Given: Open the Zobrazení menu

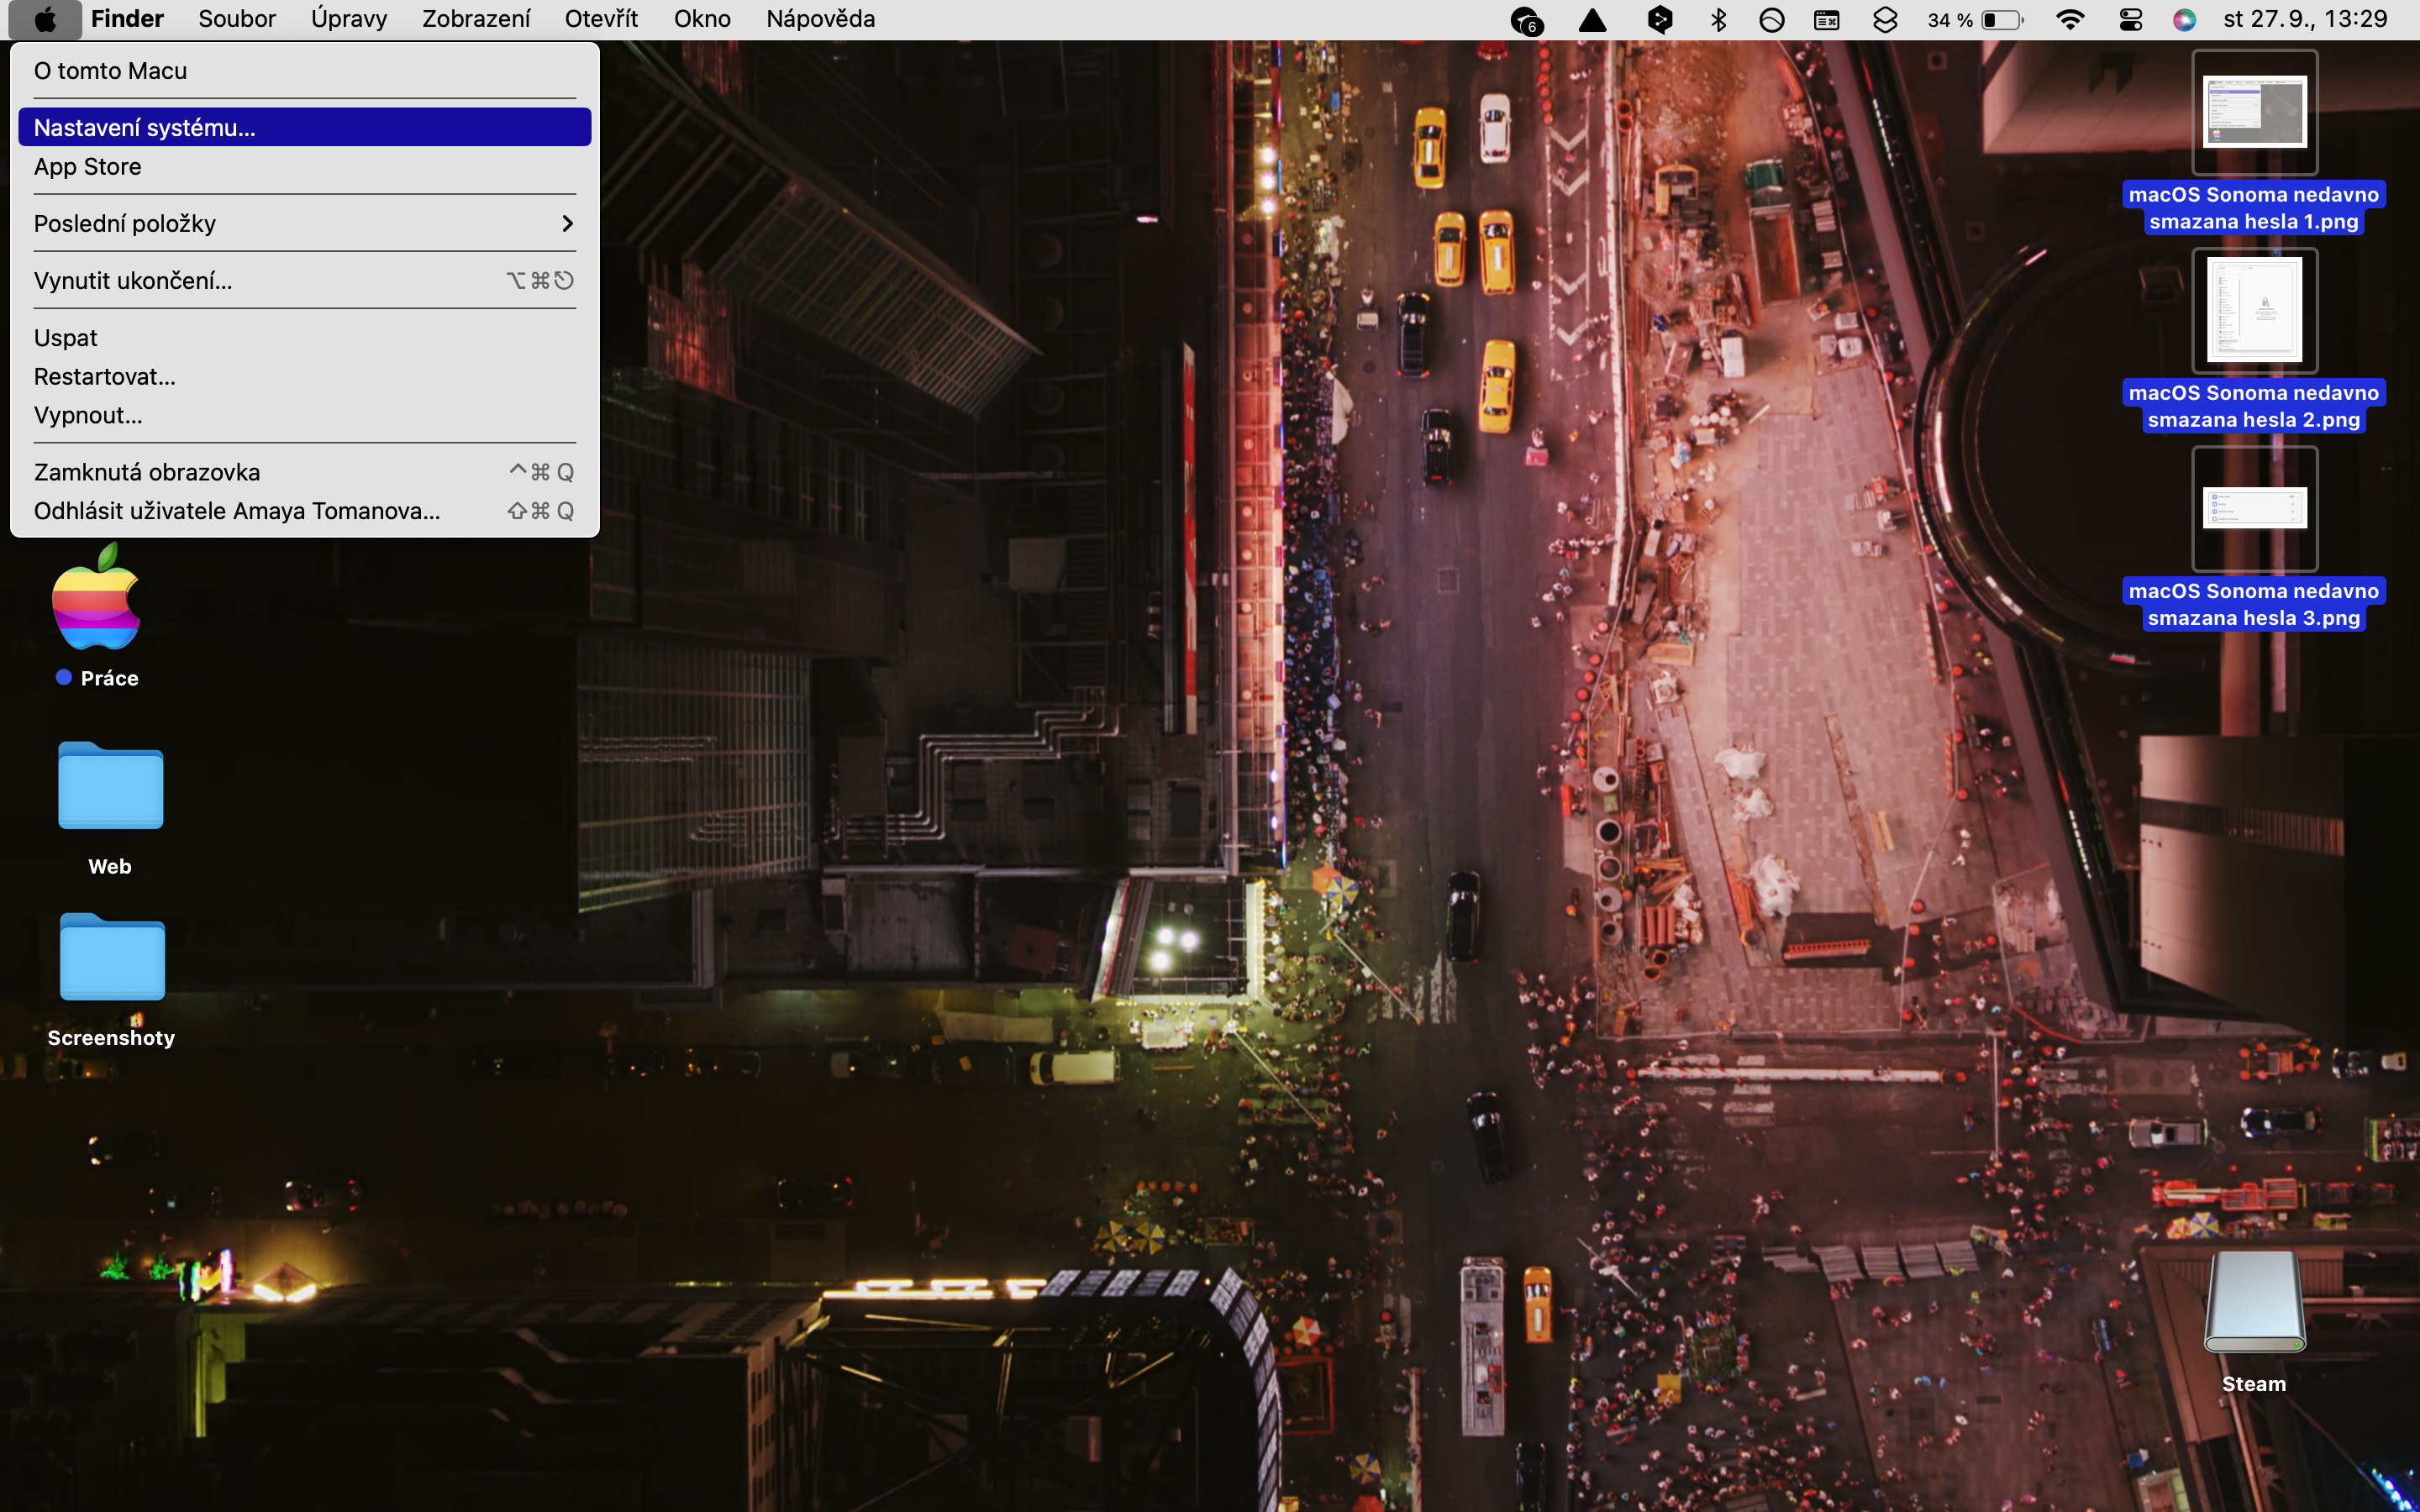Looking at the screenshot, I should click(475, 20).
